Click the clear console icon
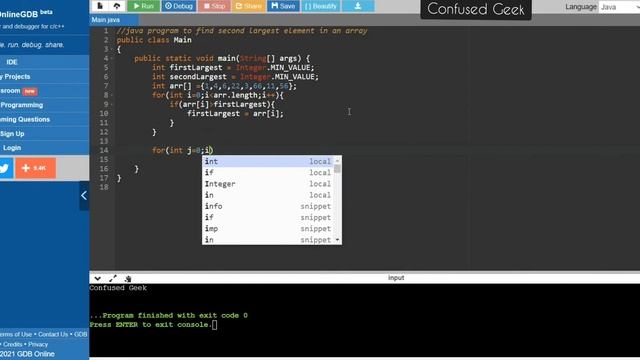 (128, 278)
